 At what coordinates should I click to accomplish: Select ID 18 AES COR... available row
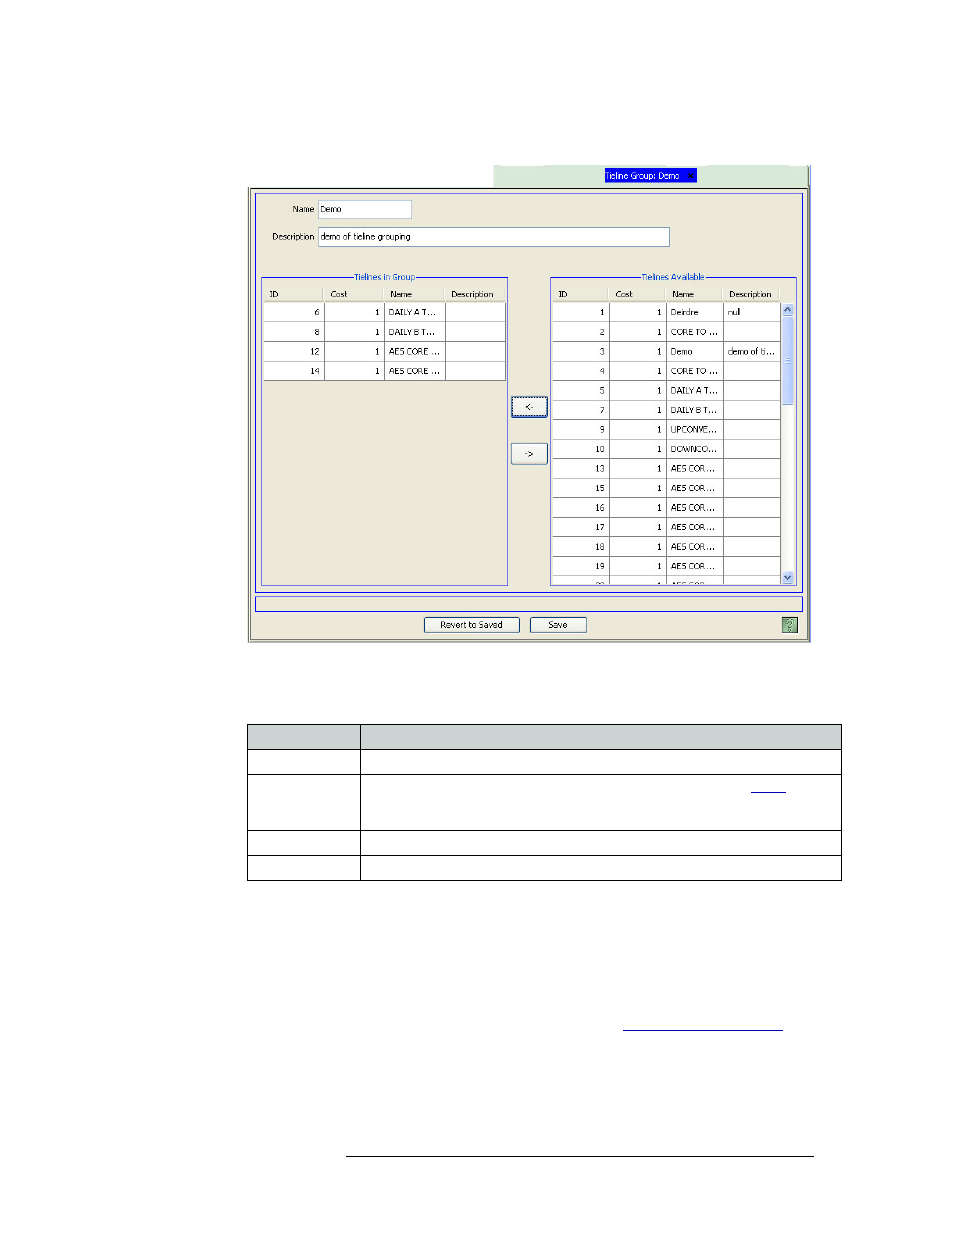coord(666,546)
